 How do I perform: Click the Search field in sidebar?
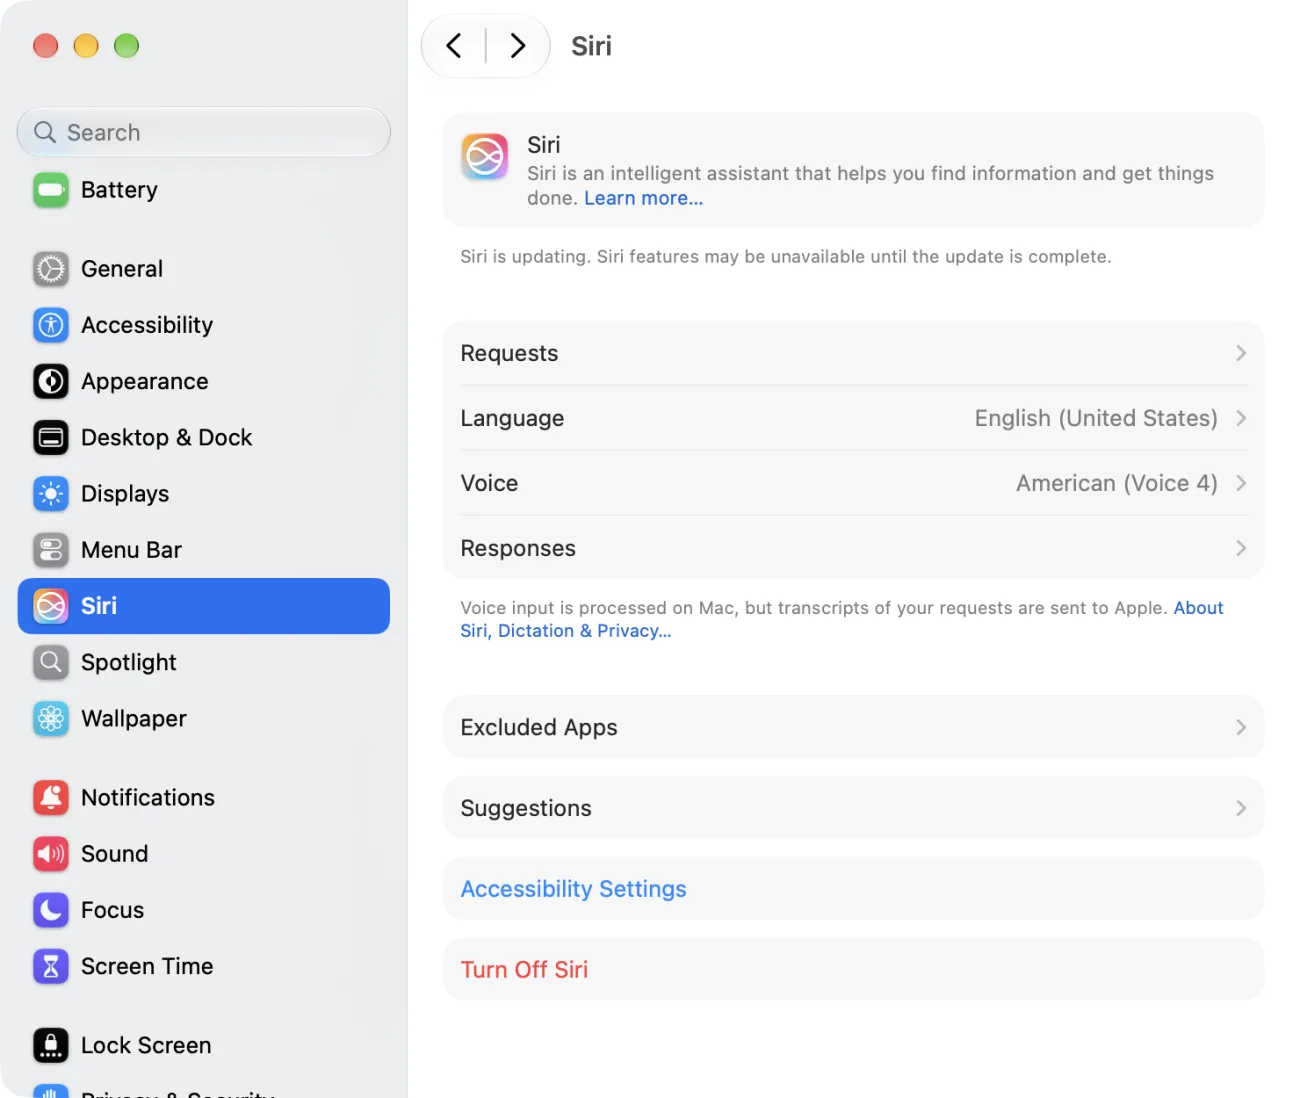click(204, 132)
